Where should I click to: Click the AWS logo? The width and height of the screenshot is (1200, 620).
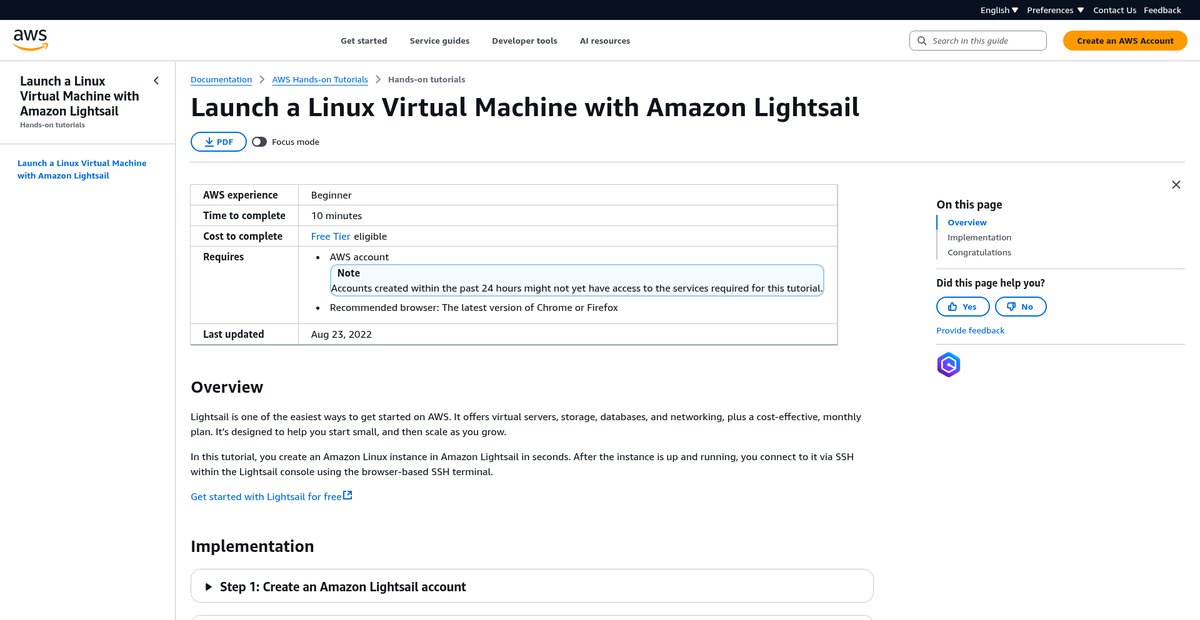pyautogui.click(x=30, y=40)
